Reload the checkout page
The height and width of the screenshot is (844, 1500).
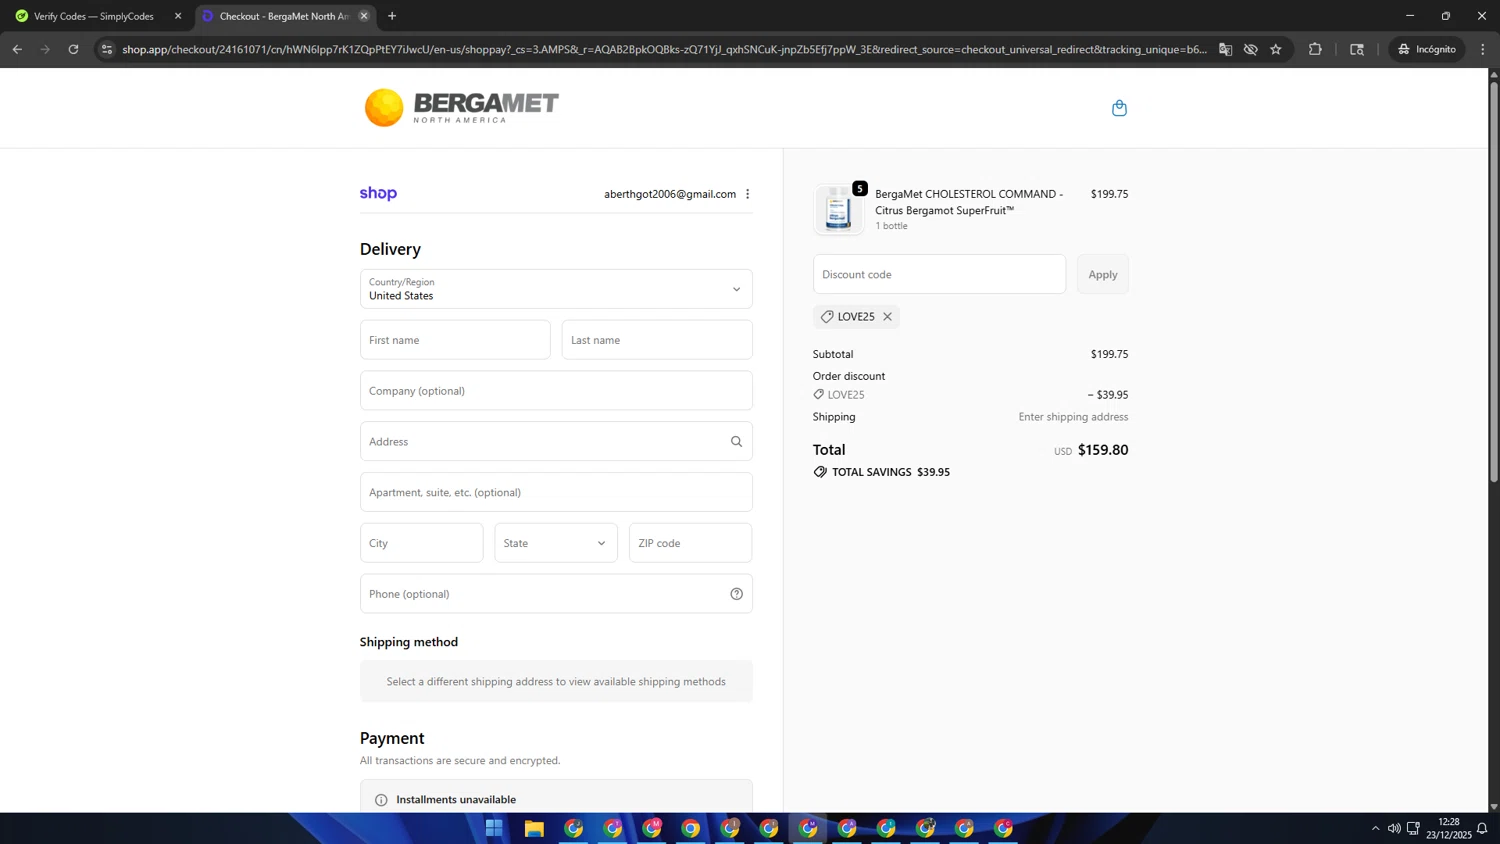[73, 49]
